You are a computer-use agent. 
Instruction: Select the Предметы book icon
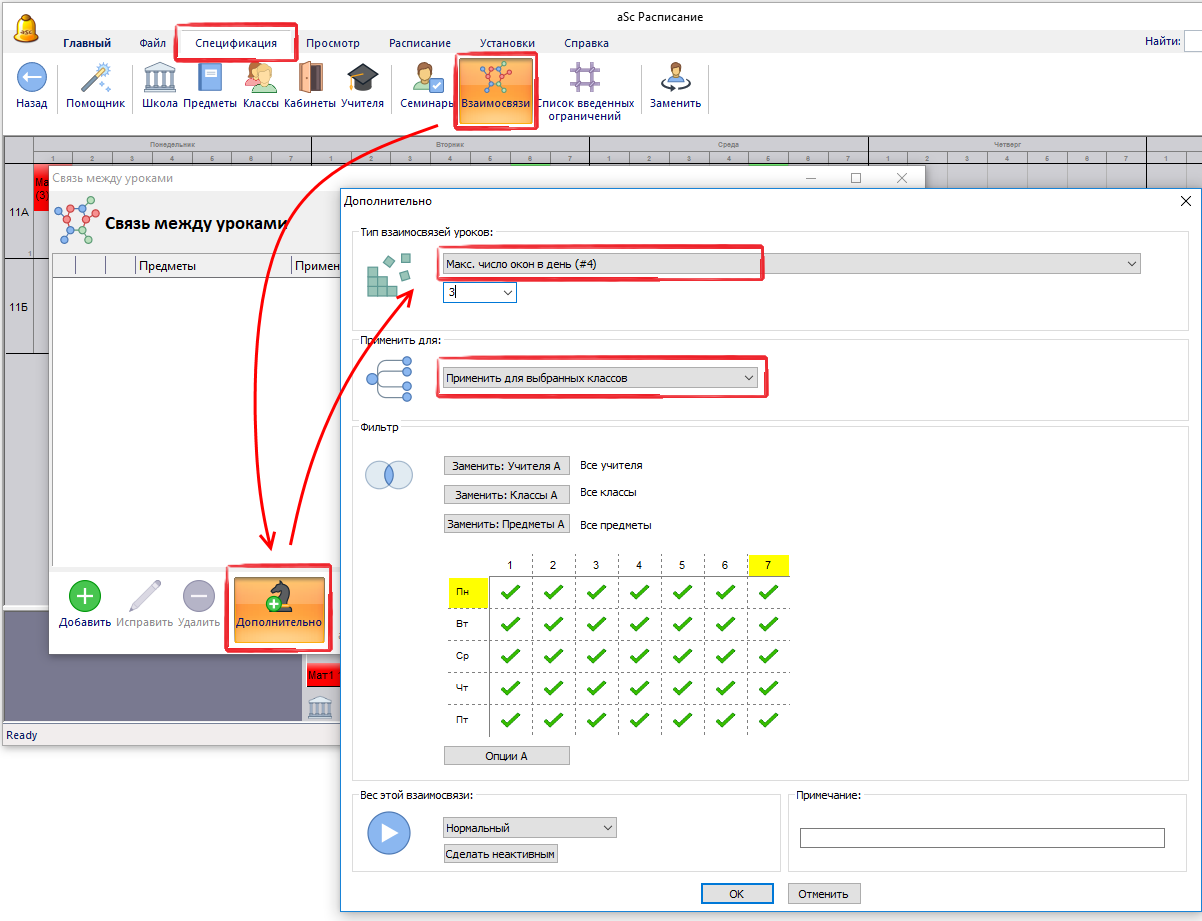click(x=210, y=78)
